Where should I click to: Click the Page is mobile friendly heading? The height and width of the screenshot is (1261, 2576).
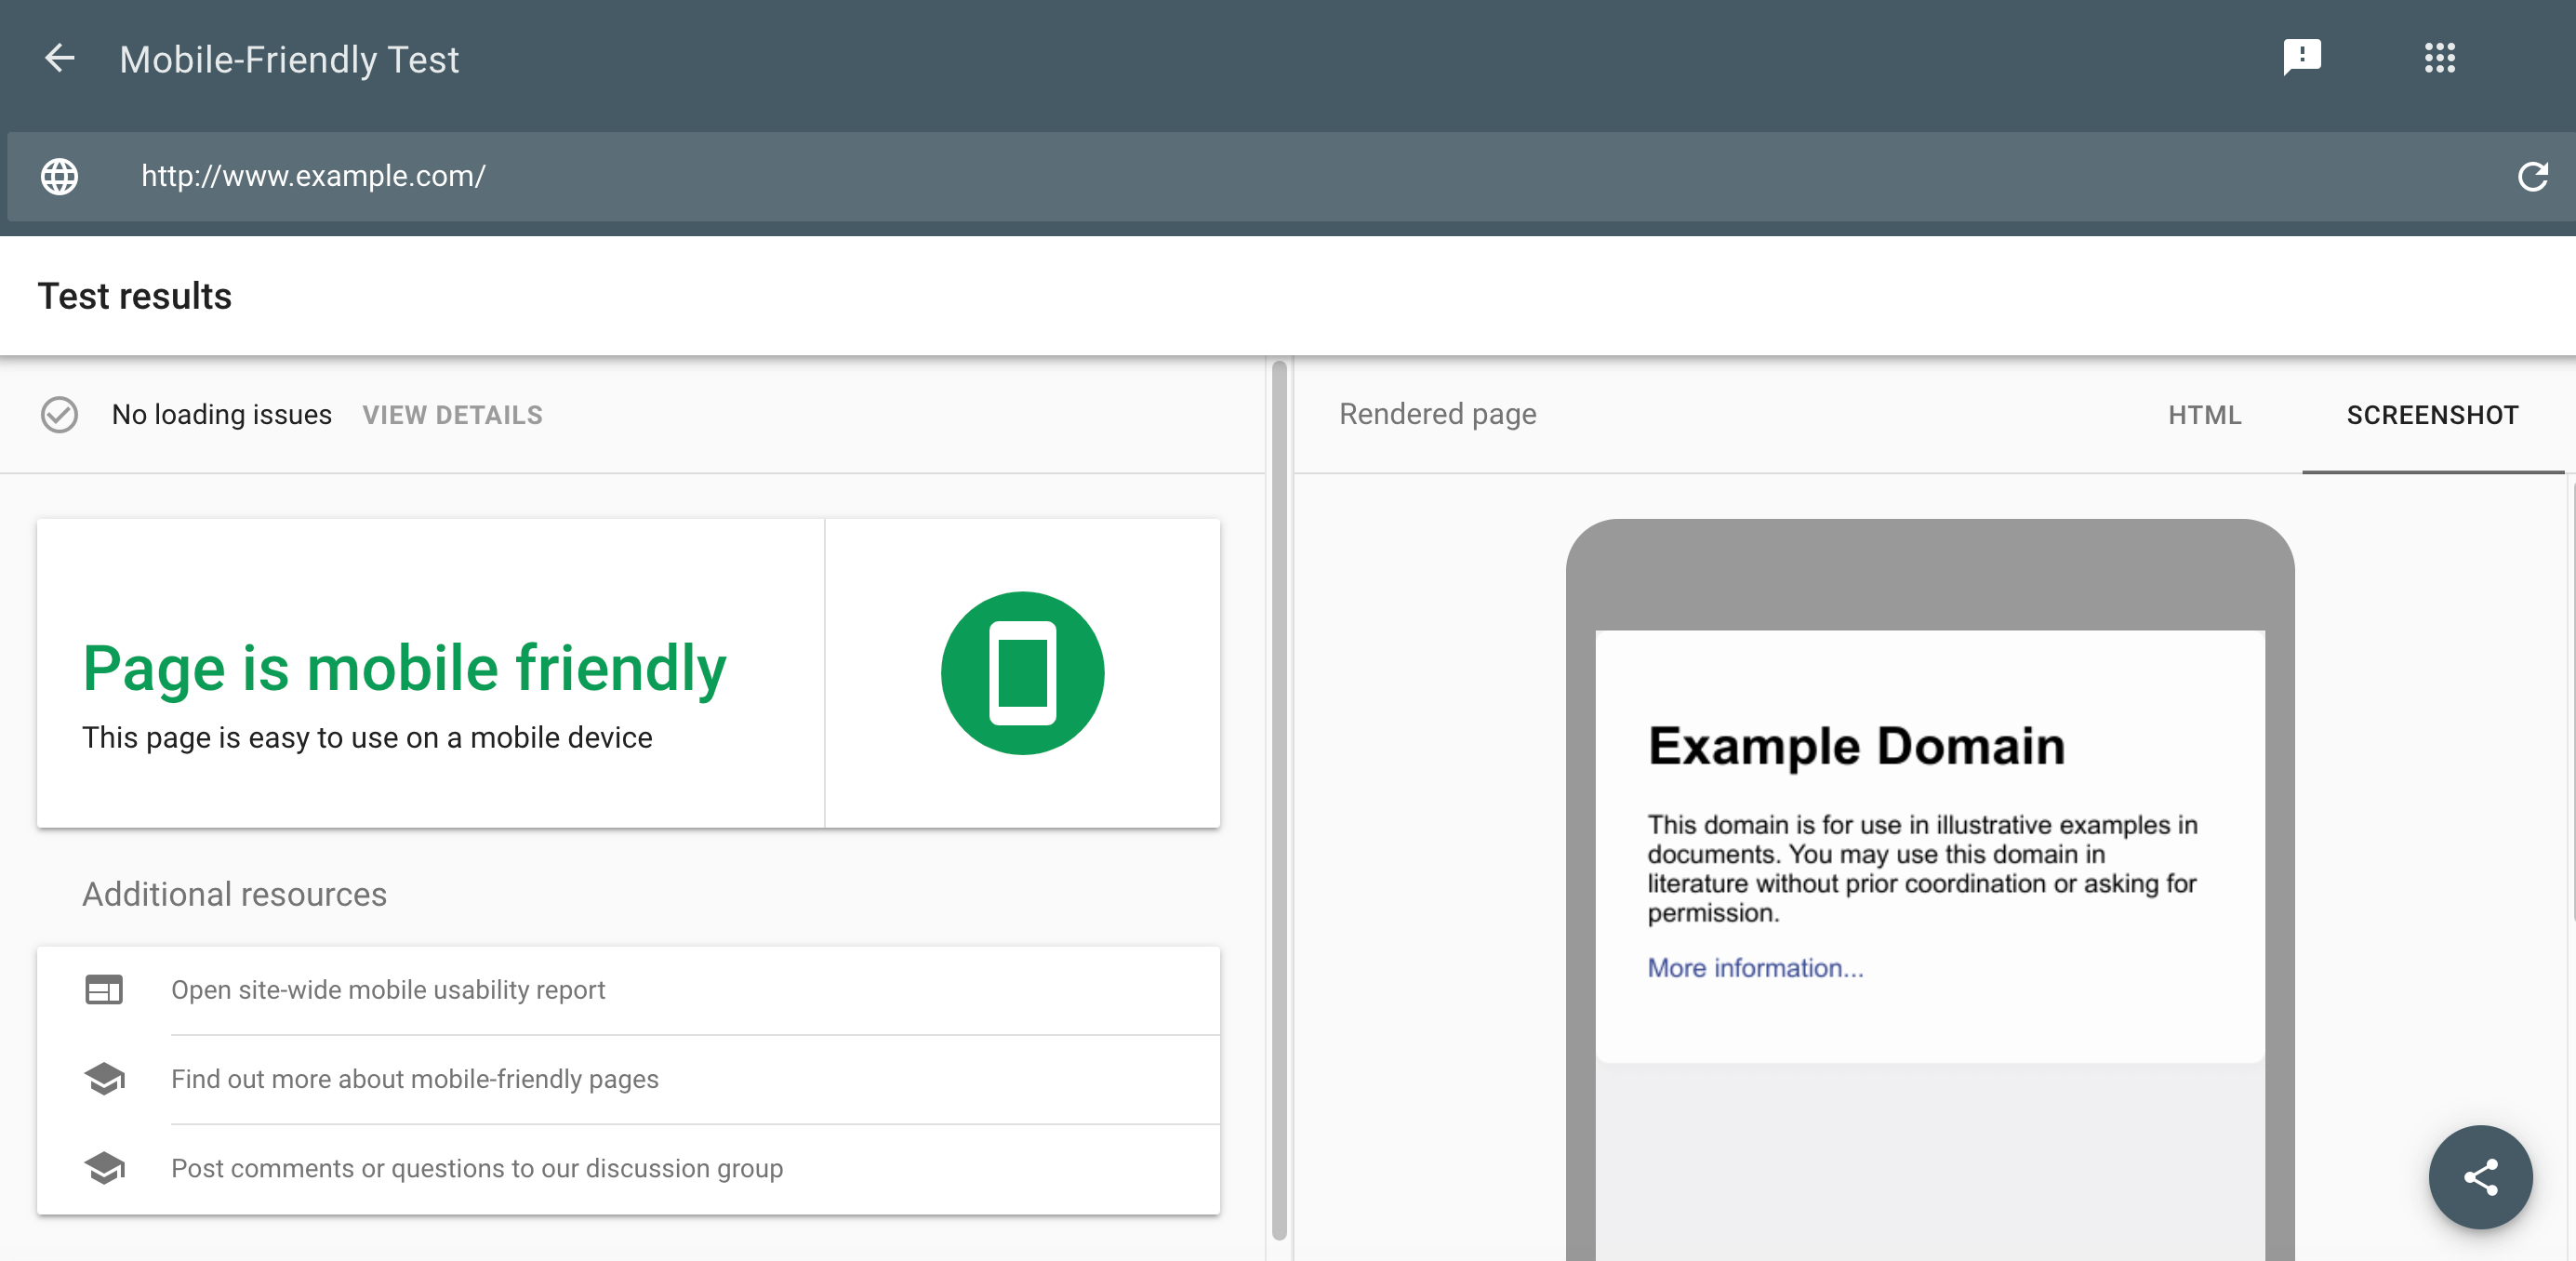[x=404, y=668]
